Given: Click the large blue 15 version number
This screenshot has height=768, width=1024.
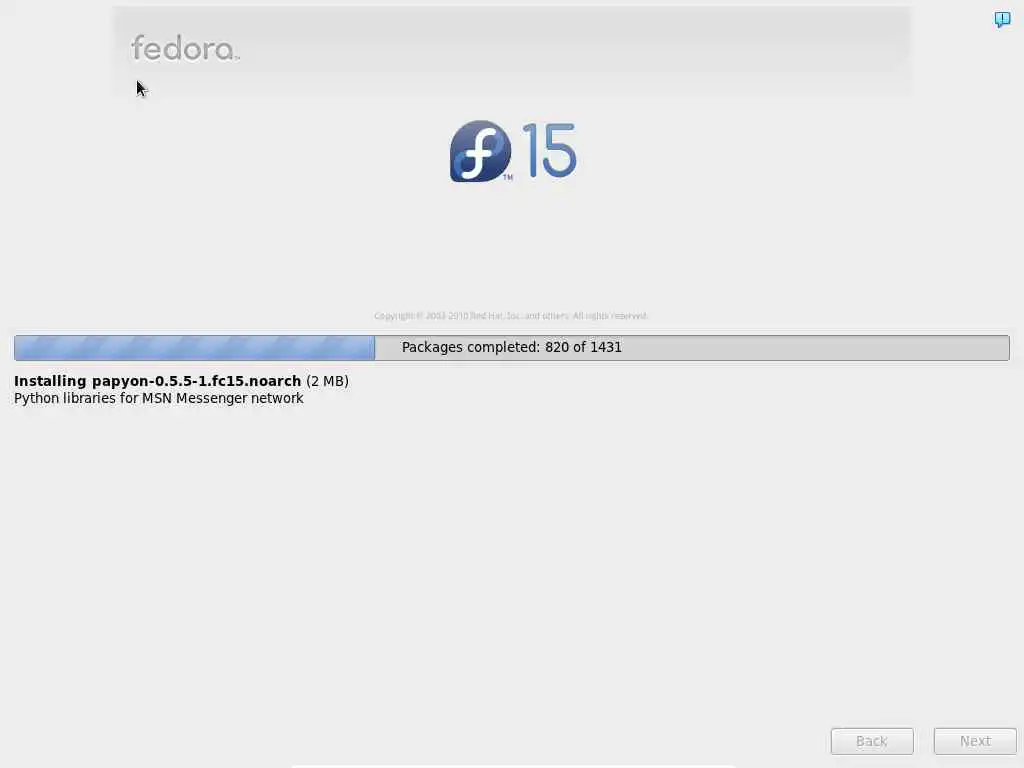Looking at the screenshot, I should click(549, 150).
